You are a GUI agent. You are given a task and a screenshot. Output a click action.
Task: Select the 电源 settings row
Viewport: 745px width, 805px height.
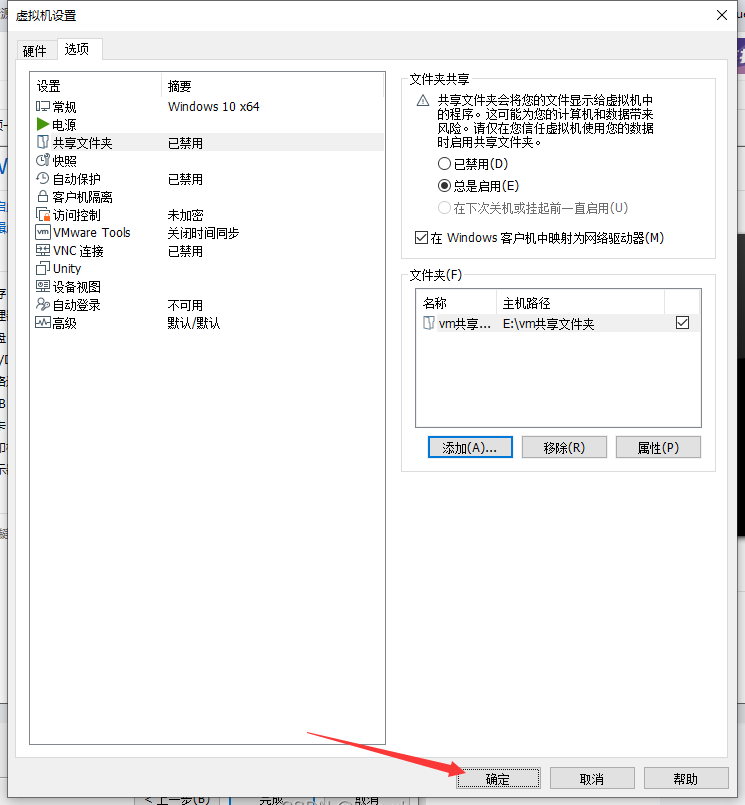coord(209,124)
